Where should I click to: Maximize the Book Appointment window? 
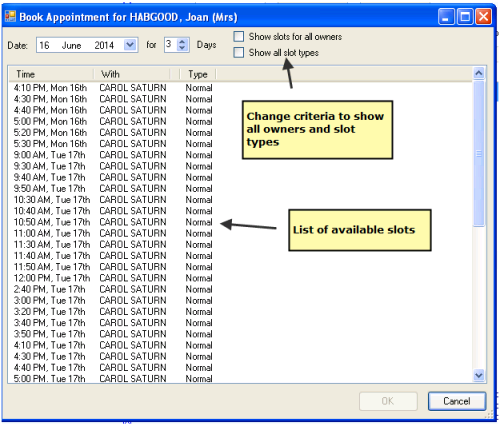(x=465, y=17)
